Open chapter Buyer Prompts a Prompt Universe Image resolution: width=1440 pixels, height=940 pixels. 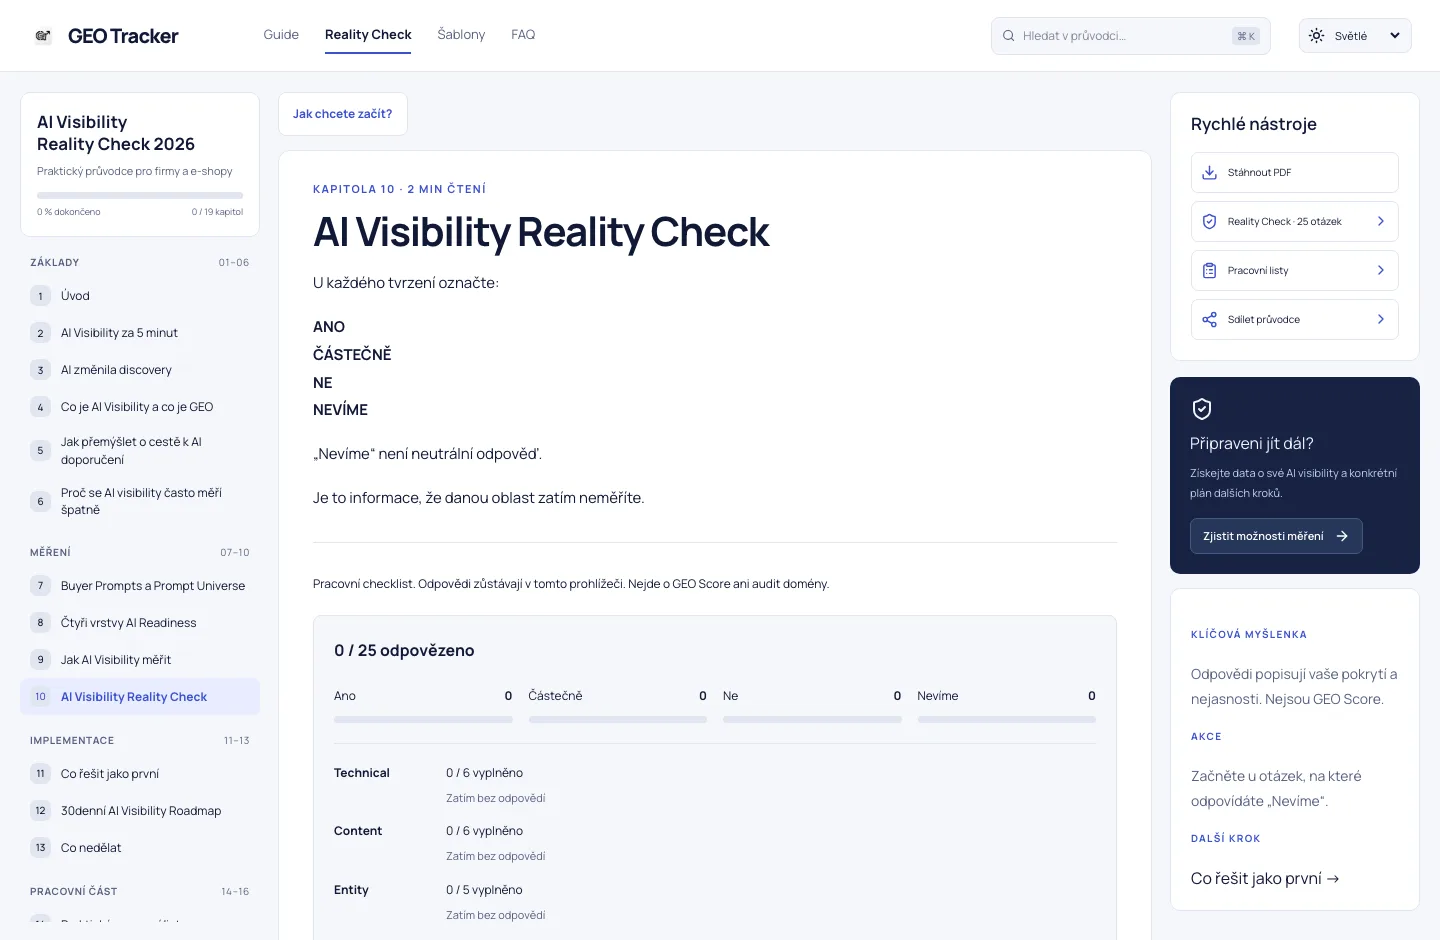pos(140,586)
